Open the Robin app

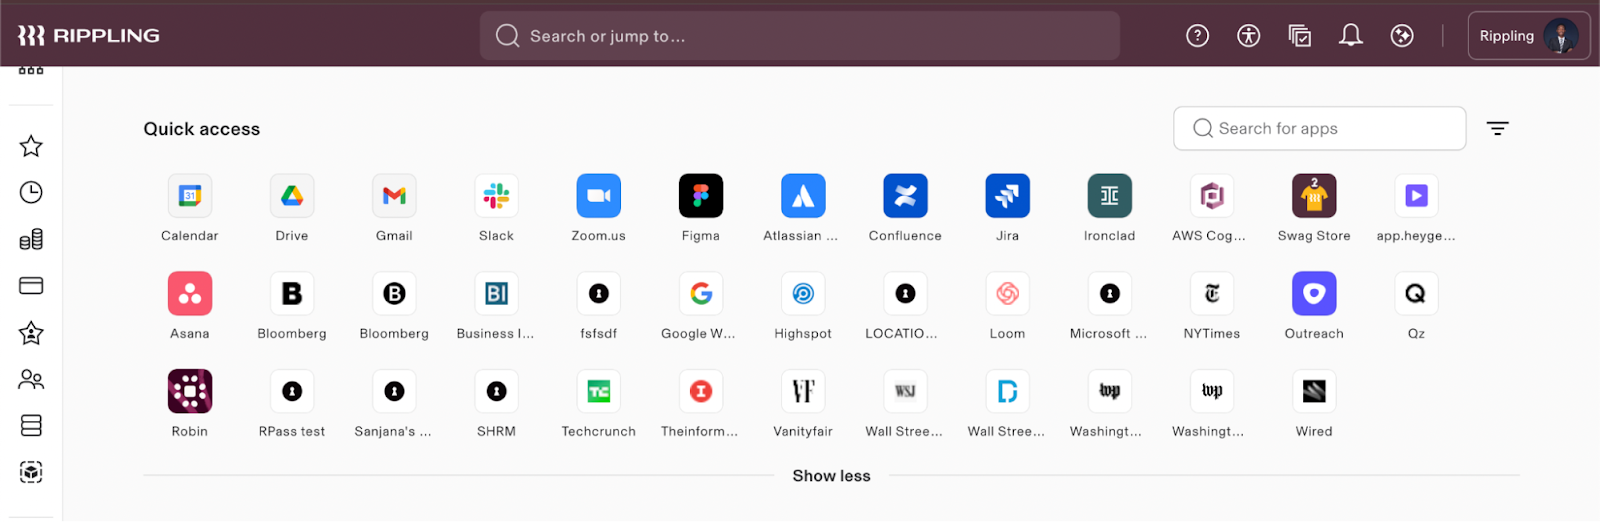[x=190, y=392]
